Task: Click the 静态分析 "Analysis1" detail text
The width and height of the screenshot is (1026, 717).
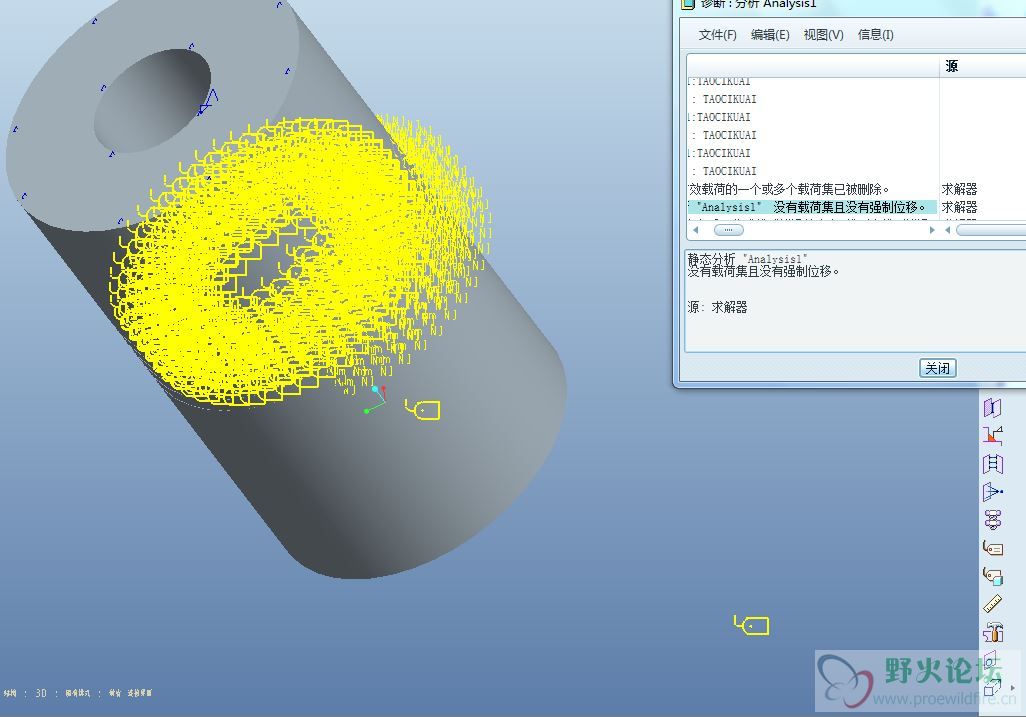Action: pos(747,259)
